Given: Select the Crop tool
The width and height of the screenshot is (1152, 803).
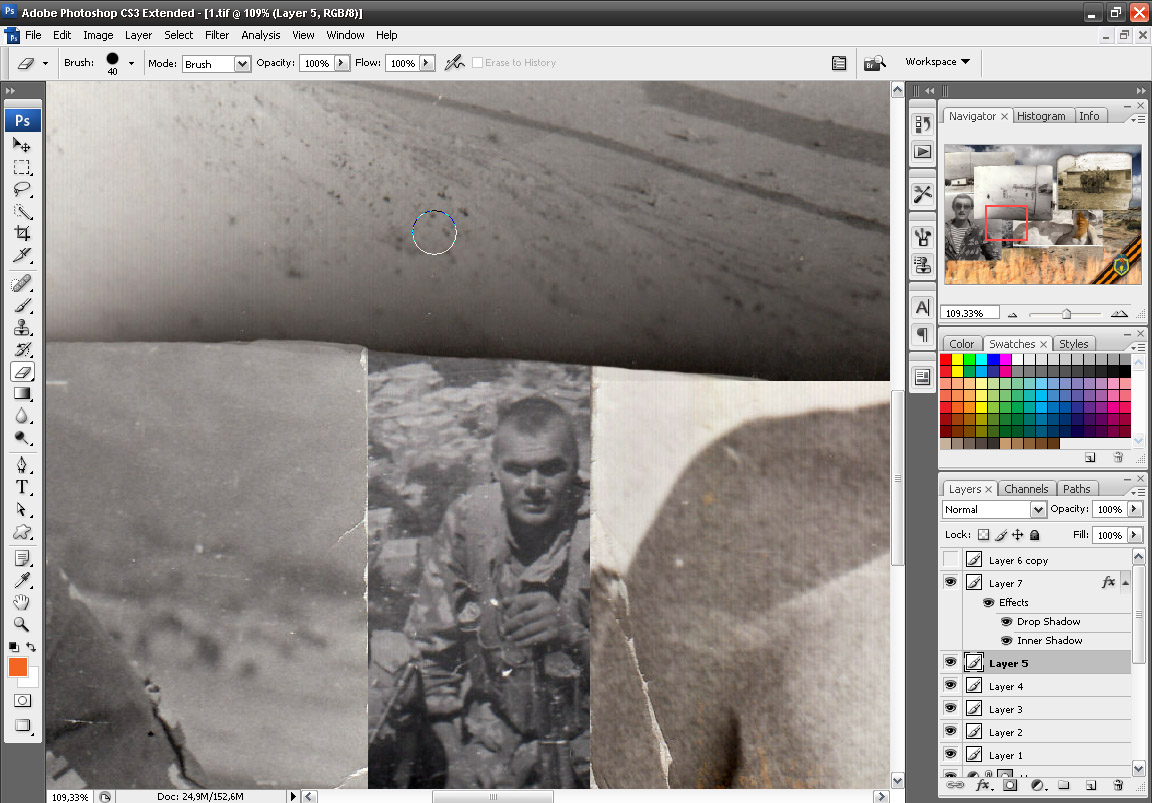Looking at the screenshot, I should [22, 234].
